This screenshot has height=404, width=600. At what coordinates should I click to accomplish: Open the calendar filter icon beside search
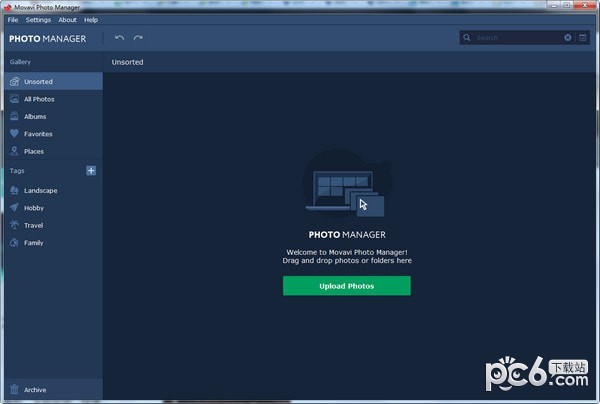(x=583, y=37)
